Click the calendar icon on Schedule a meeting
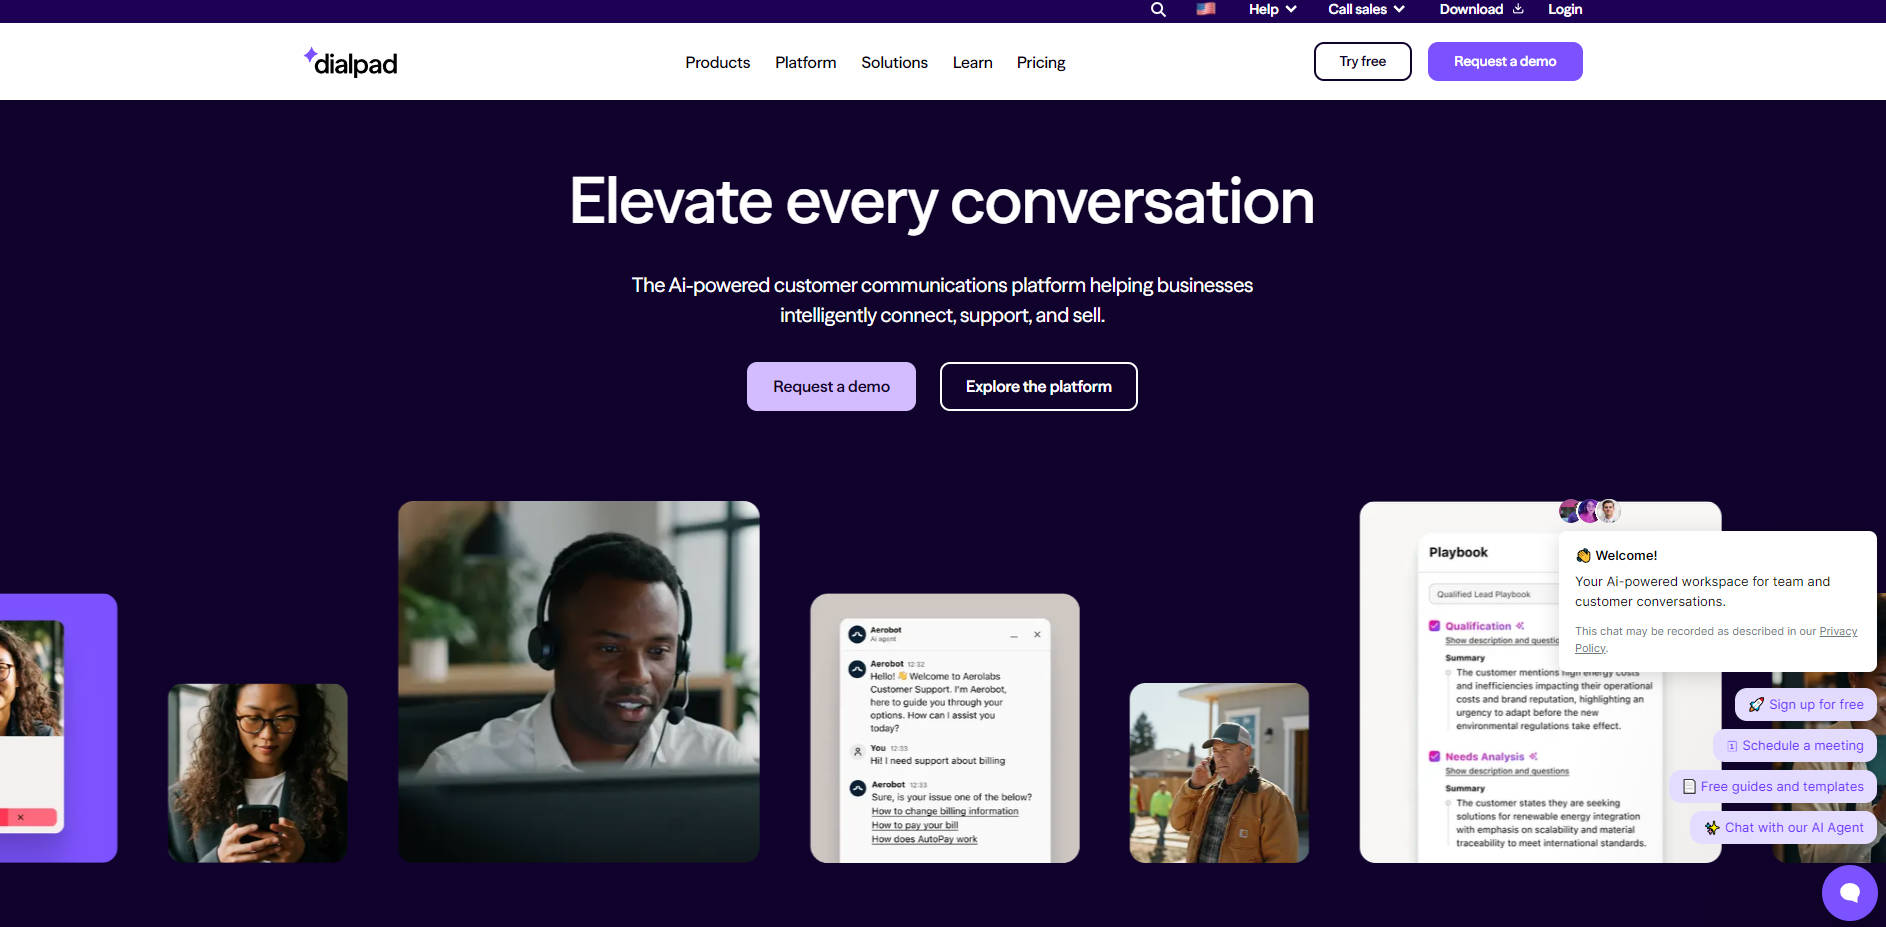 pos(1731,745)
